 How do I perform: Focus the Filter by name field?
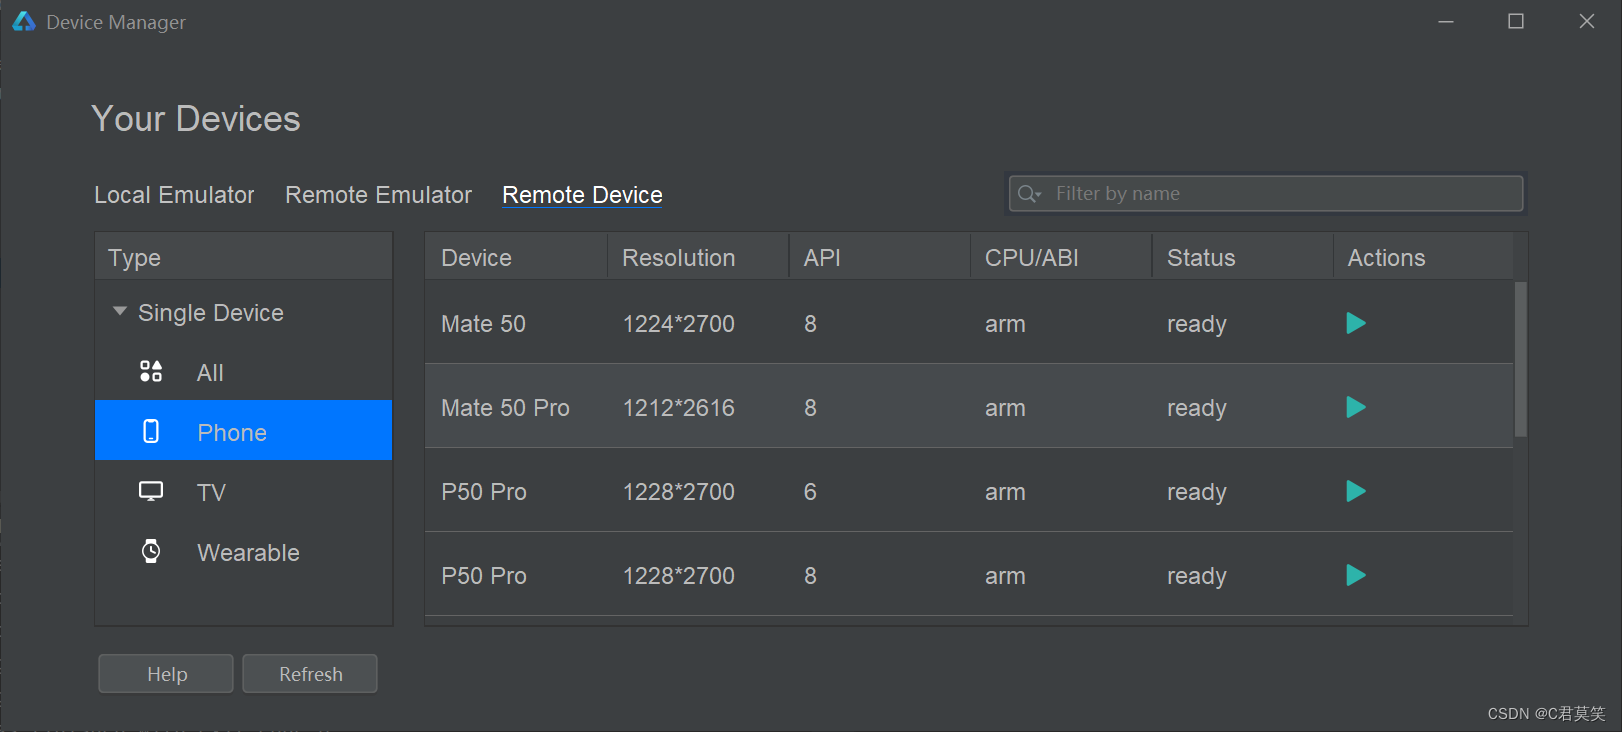point(1266,193)
